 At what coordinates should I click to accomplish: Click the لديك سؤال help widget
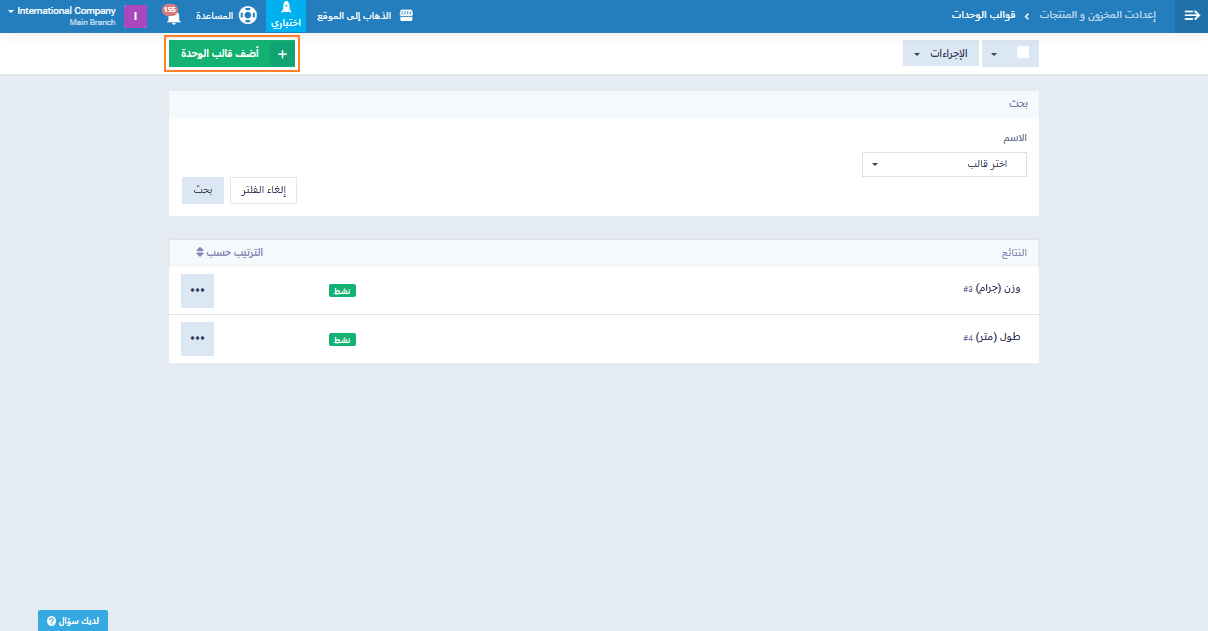click(x=73, y=621)
